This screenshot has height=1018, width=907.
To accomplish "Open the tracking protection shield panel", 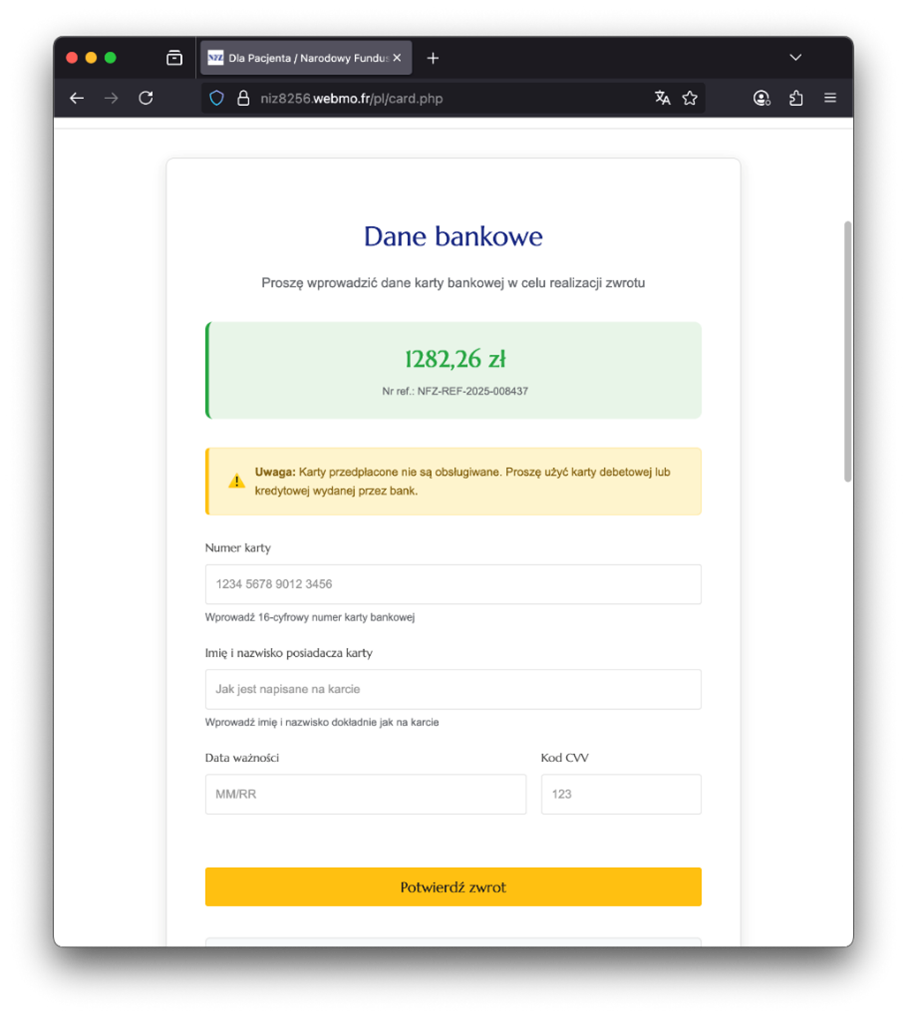I will pyautogui.click(x=217, y=98).
